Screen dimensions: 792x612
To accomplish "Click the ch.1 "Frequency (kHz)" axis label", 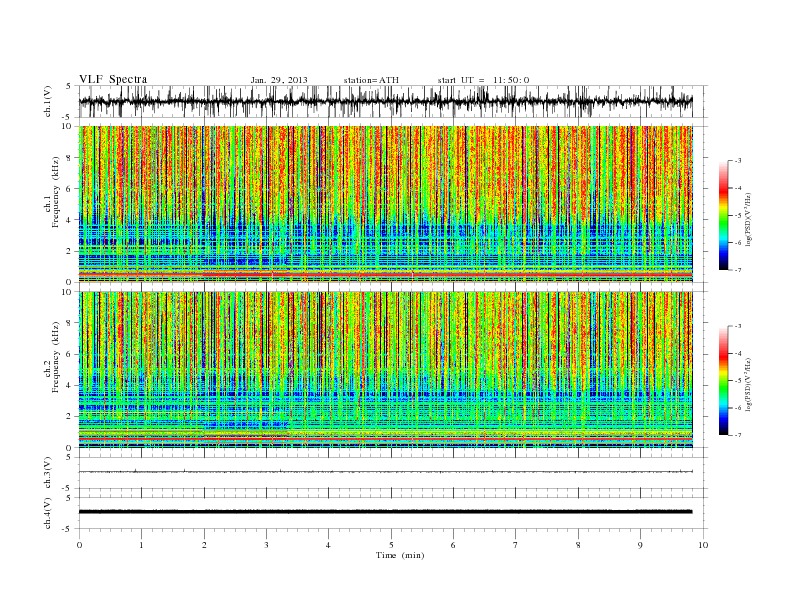I will pos(56,192).
